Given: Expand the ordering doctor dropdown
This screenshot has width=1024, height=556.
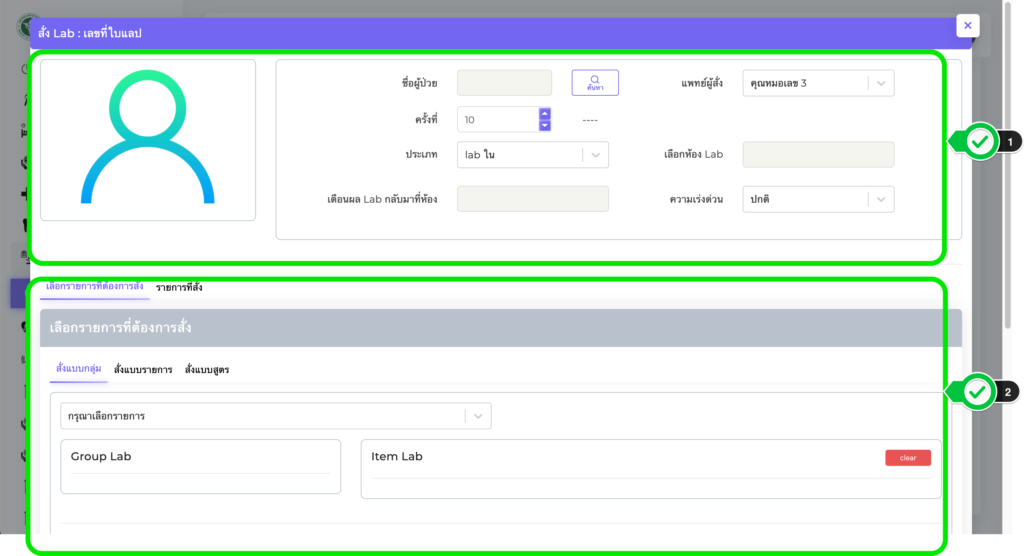Looking at the screenshot, I should coord(880,83).
